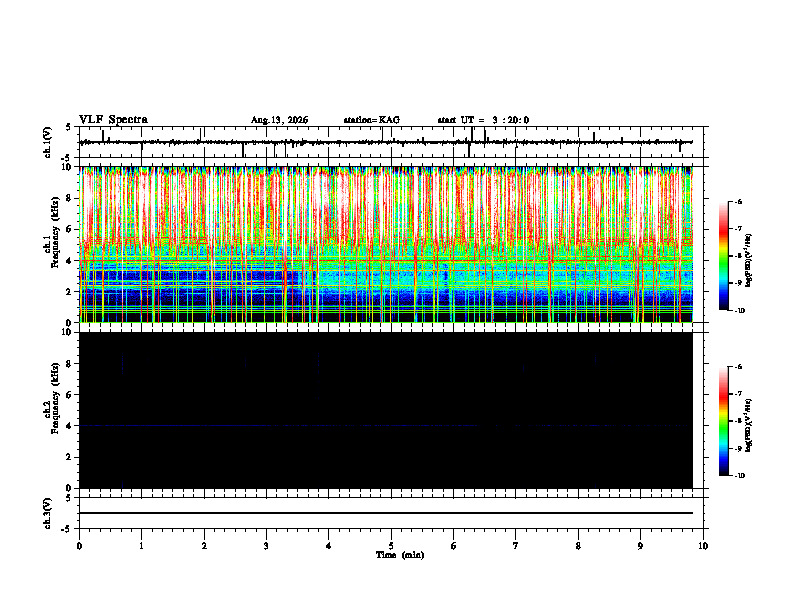Click the station=KAG label
The height and width of the screenshot is (612, 792).
tap(372, 120)
